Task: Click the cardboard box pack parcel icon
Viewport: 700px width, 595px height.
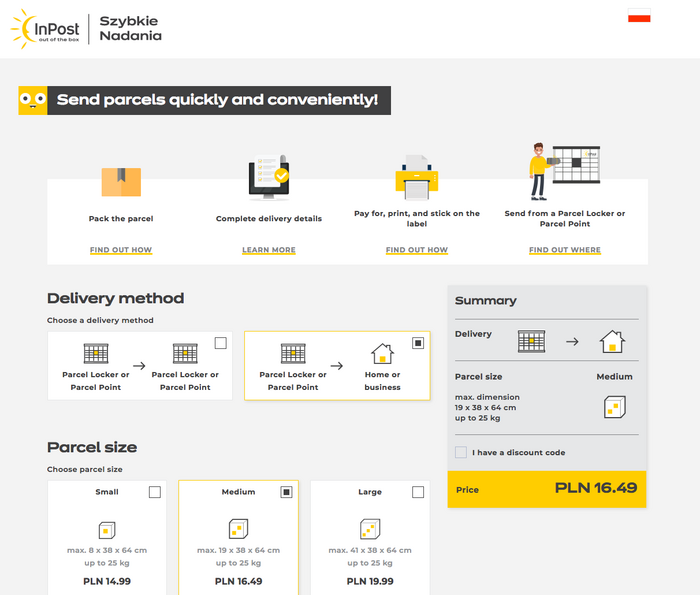Action: pyautogui.click(x=121, y=182)
